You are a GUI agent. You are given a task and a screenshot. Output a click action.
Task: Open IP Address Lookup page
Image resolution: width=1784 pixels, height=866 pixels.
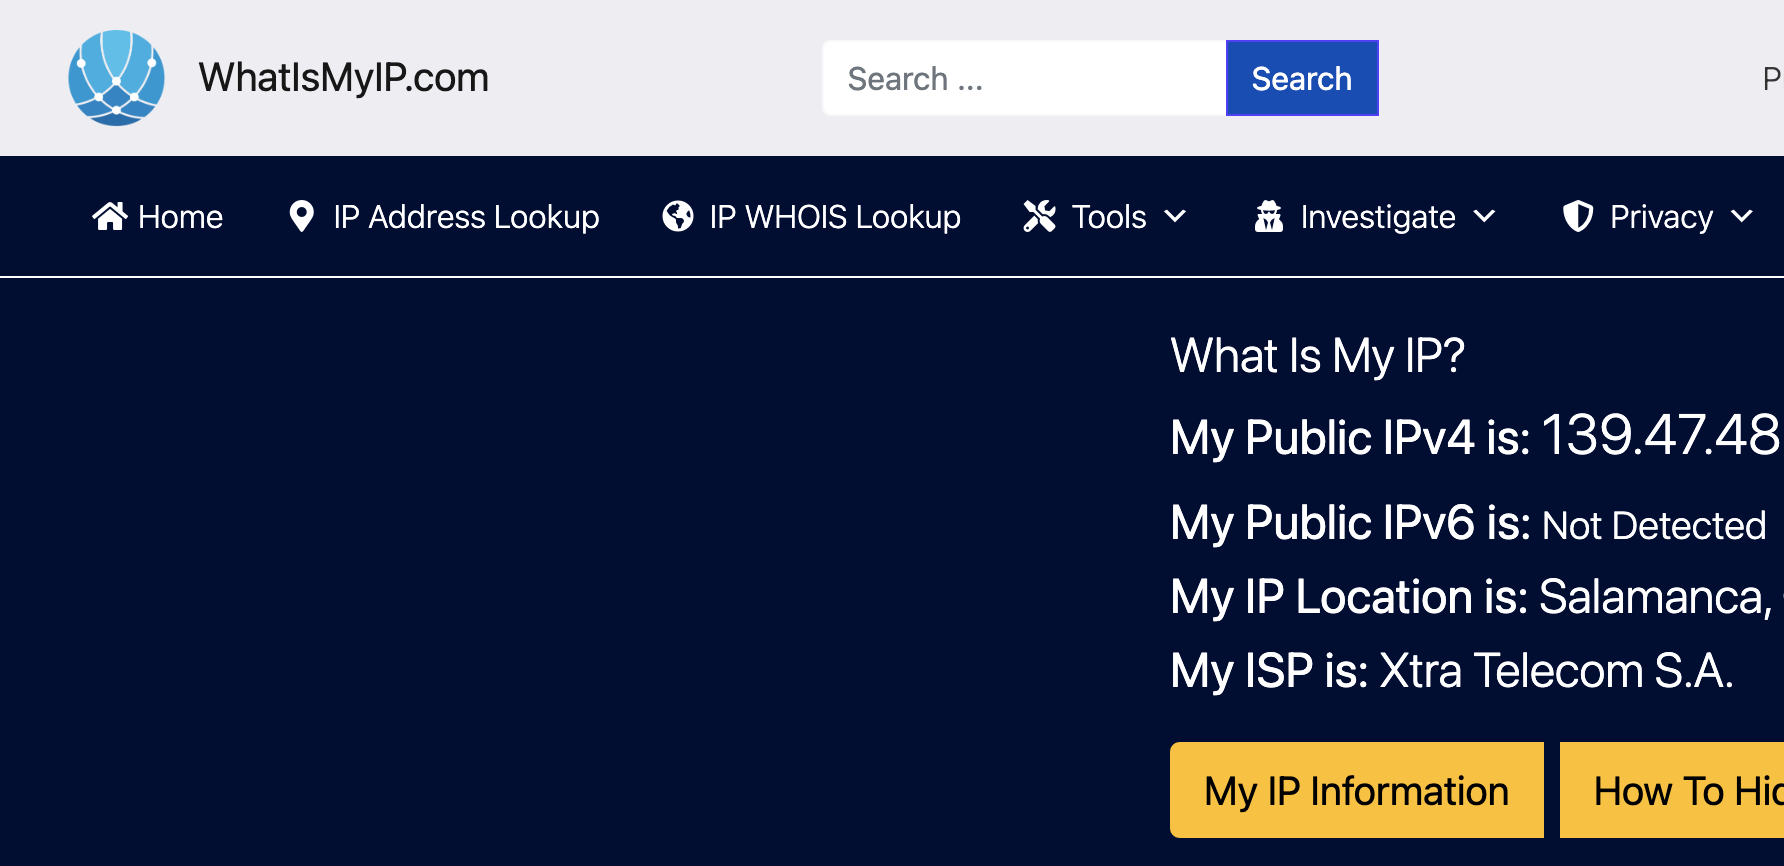pyautogui.click(x=466, y=217)
